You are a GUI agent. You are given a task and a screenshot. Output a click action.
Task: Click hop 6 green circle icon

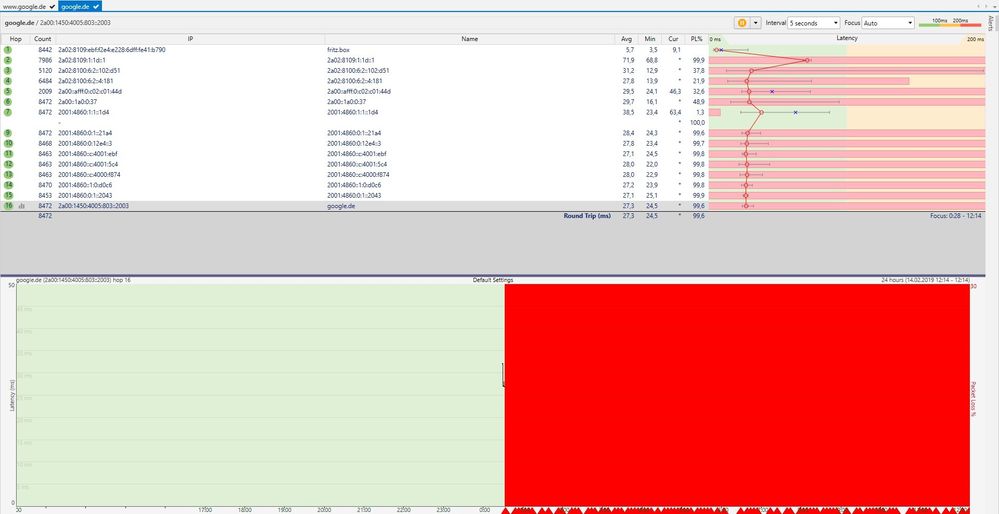coord(8,101)
